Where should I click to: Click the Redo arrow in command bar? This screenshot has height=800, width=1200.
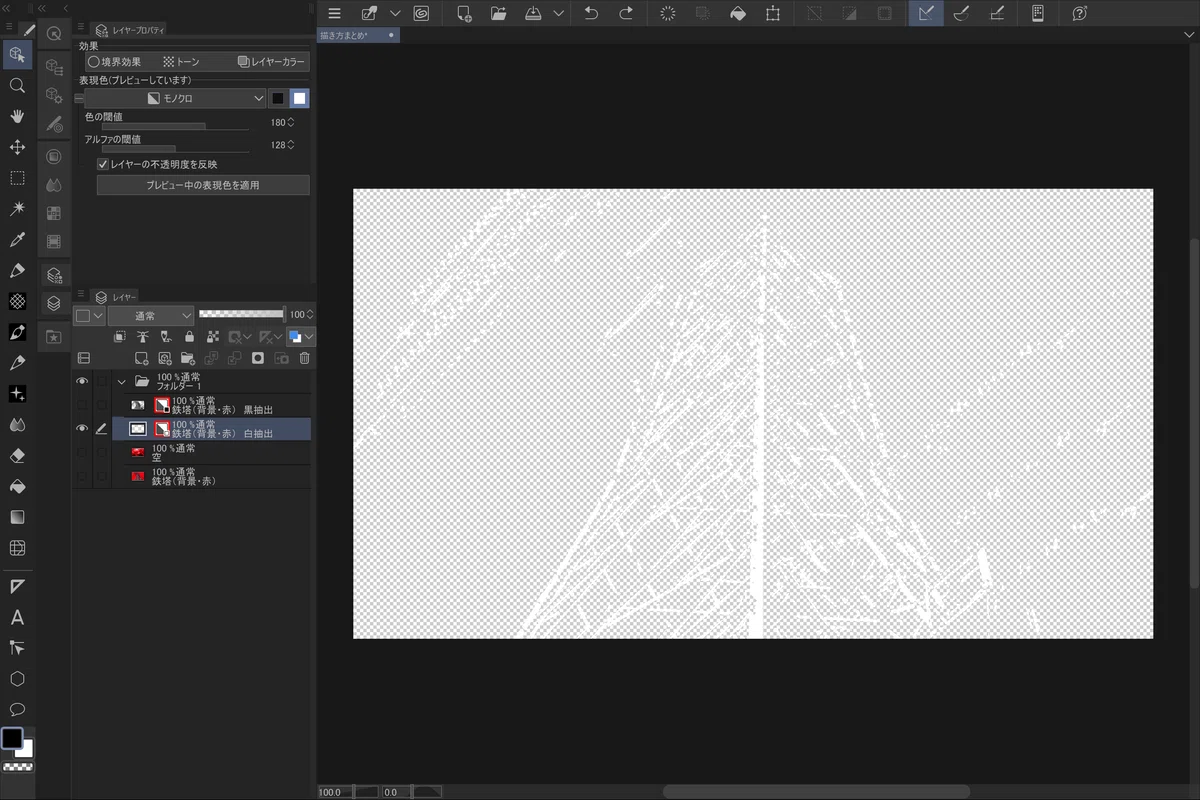[626, 13]
